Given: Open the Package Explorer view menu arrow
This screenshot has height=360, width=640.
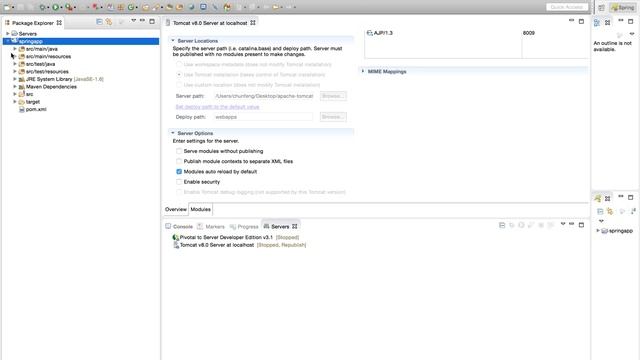Looking at the screenshot, I should (x=133, y=21).
